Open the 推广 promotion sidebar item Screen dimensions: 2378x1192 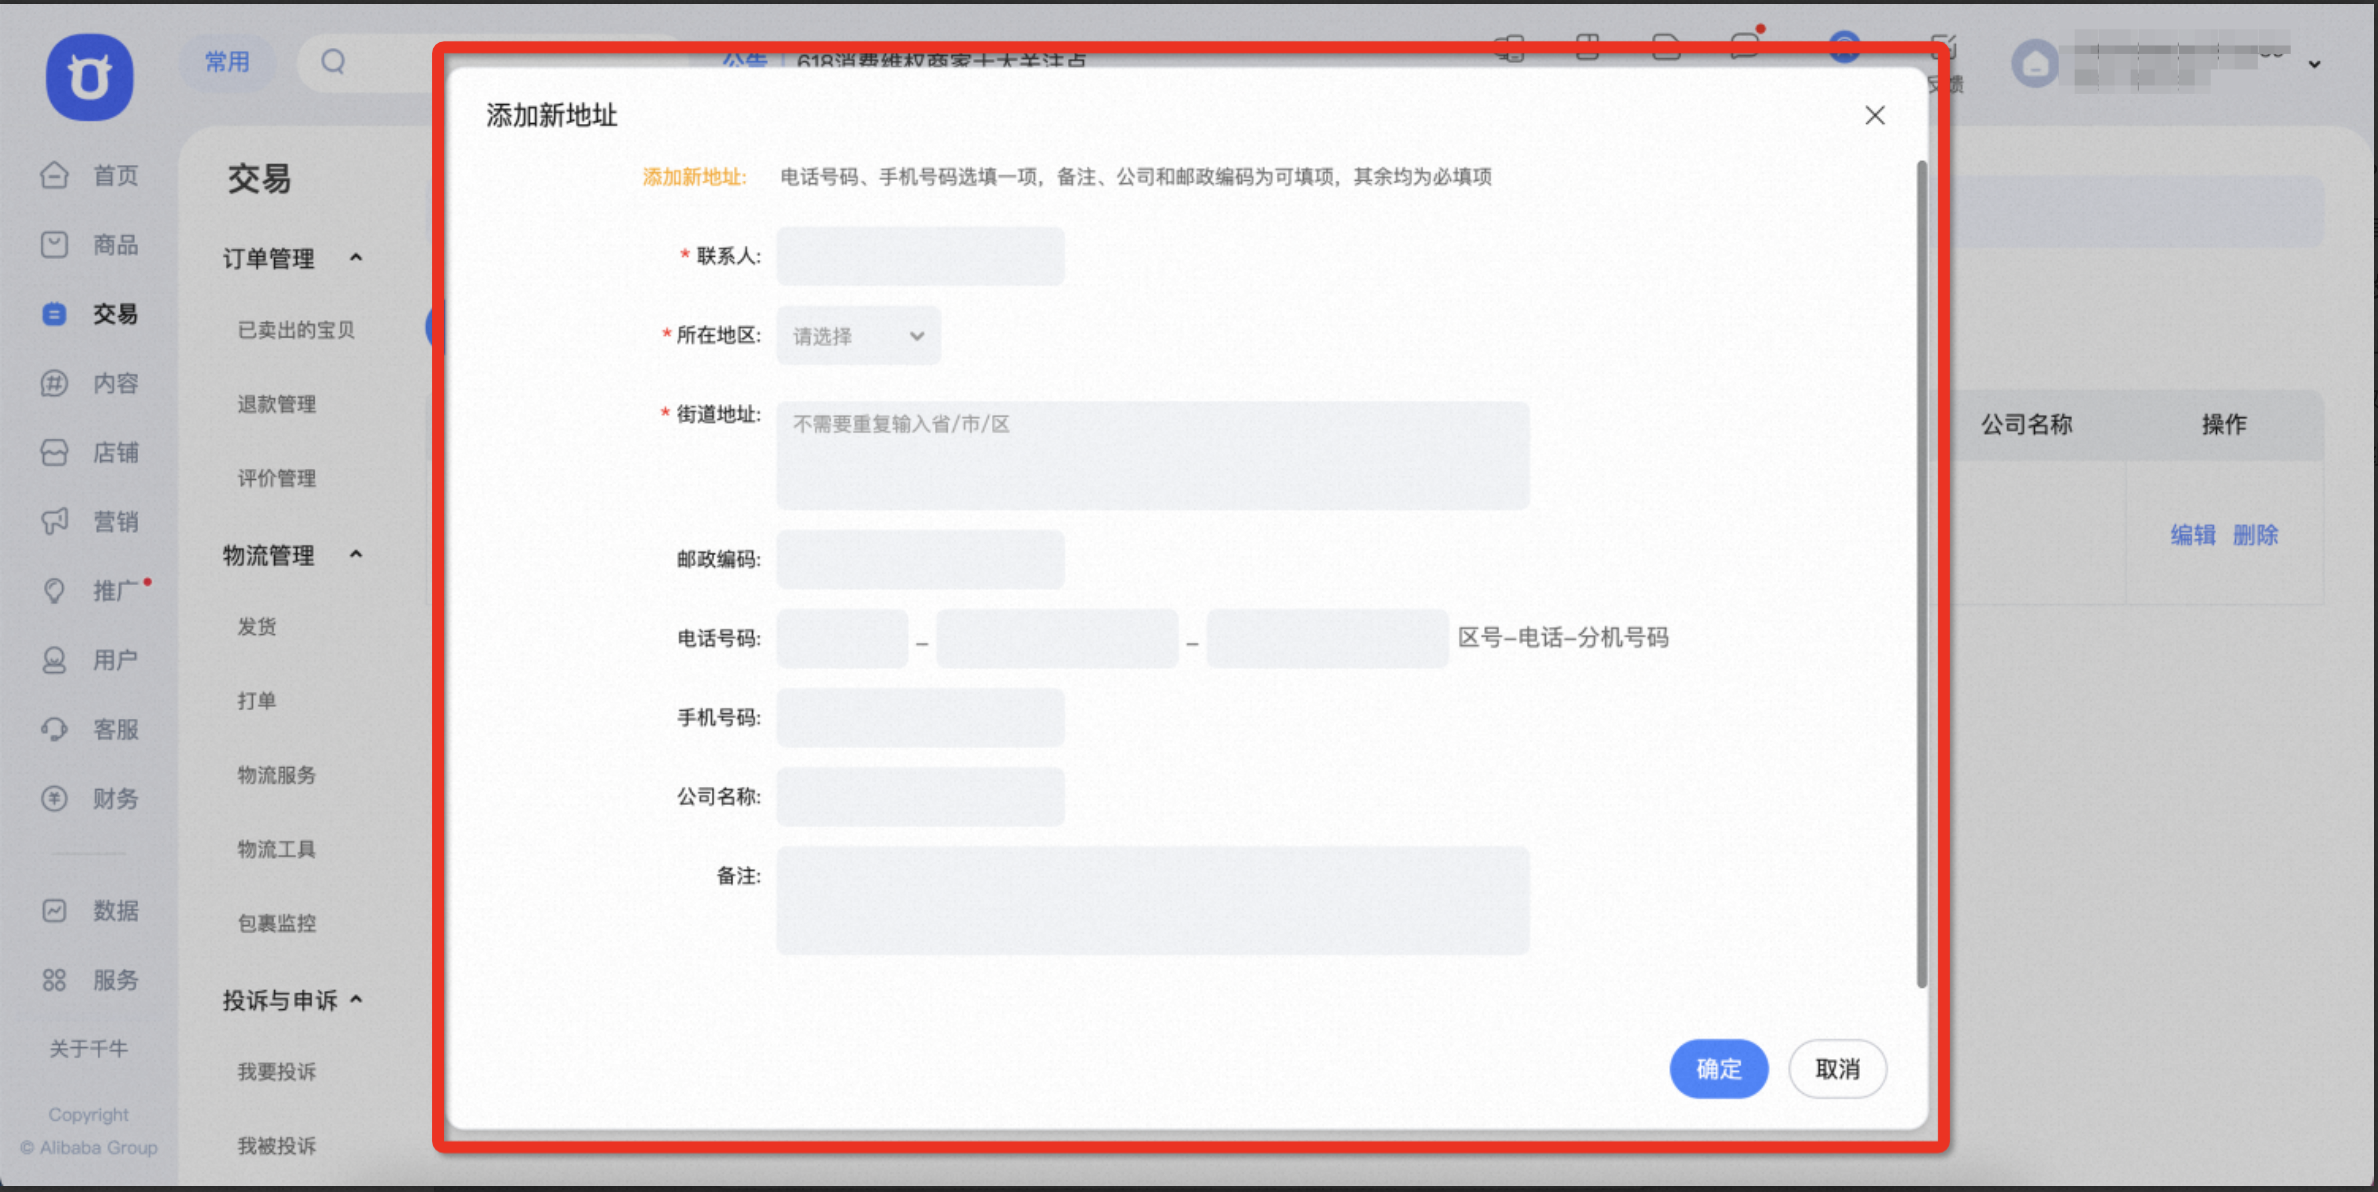click(x=89, y=590)
